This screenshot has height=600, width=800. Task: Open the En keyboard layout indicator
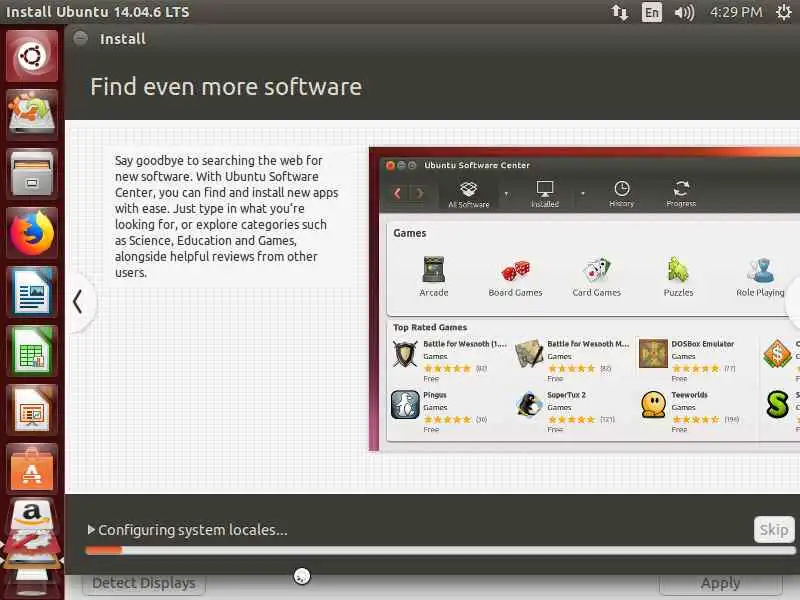pos(652,12)
